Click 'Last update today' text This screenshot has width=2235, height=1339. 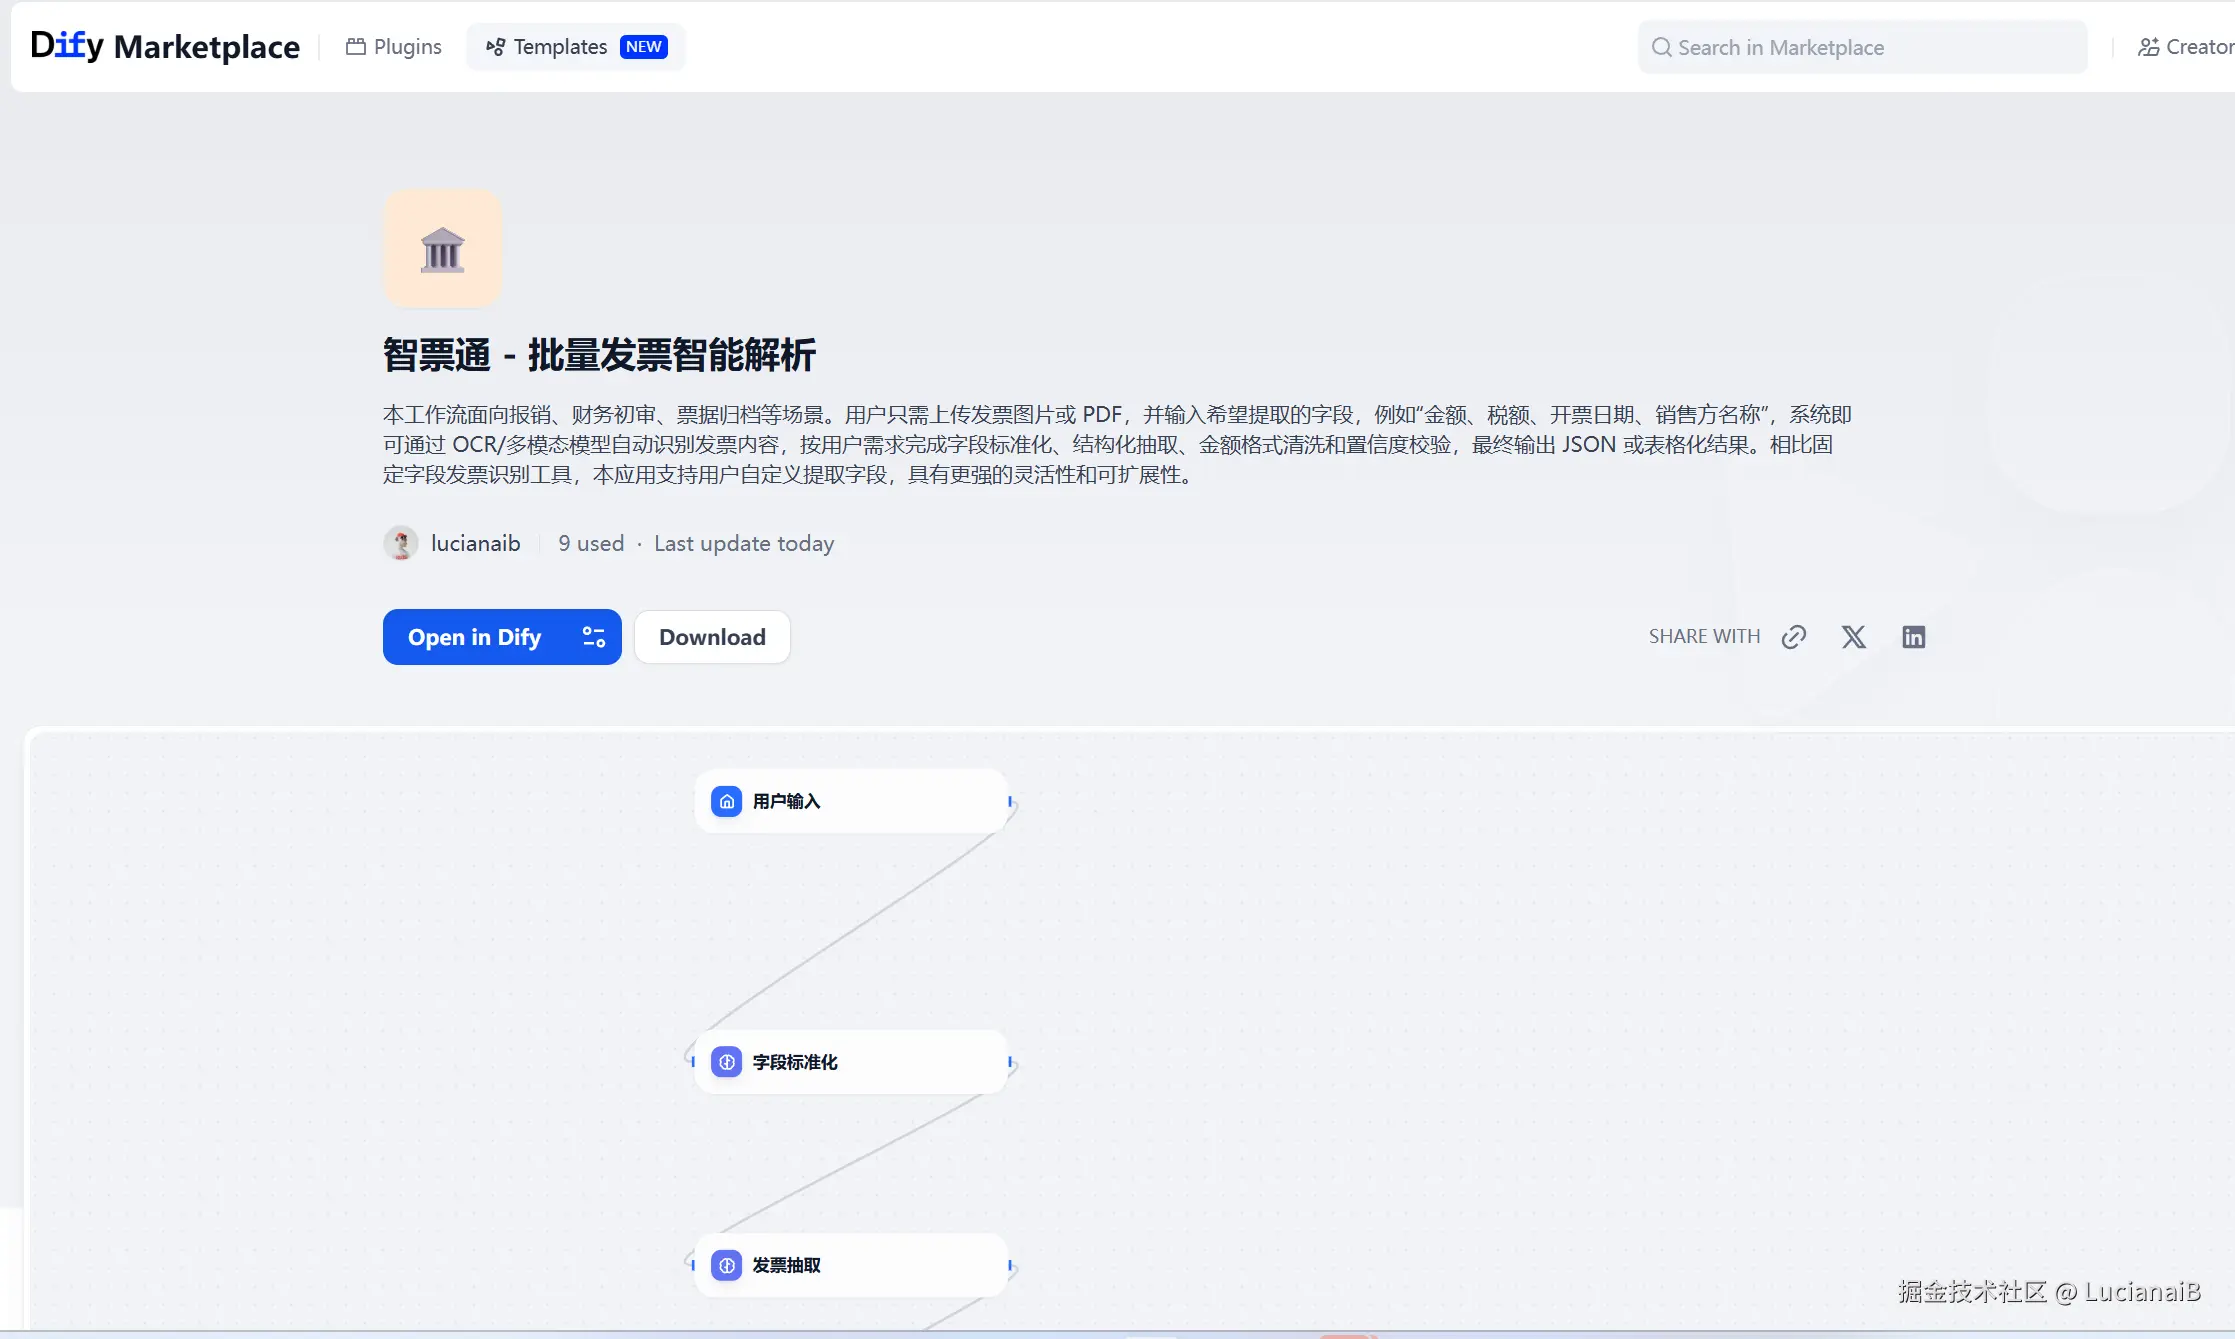tap(744, 543)
